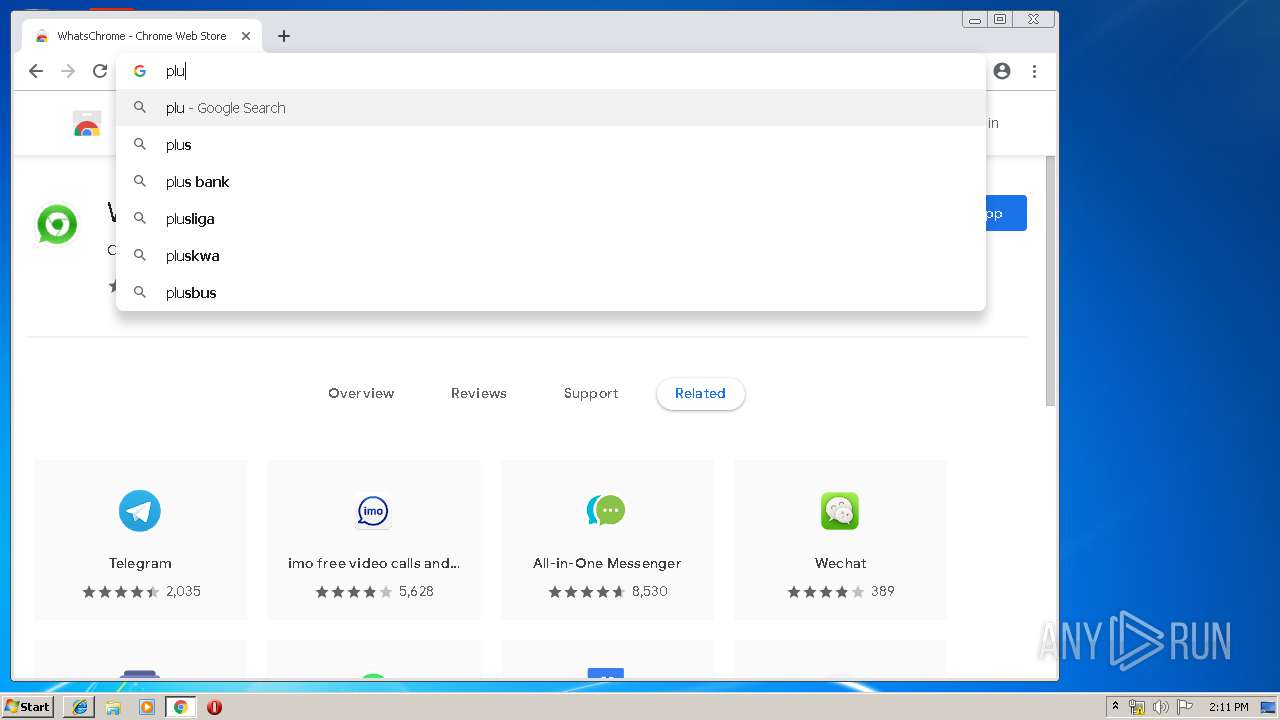Pick the 'plusbus' suggestion
Image resolution: width=1280 pixels, height=720 pixels.
point(551,293)
